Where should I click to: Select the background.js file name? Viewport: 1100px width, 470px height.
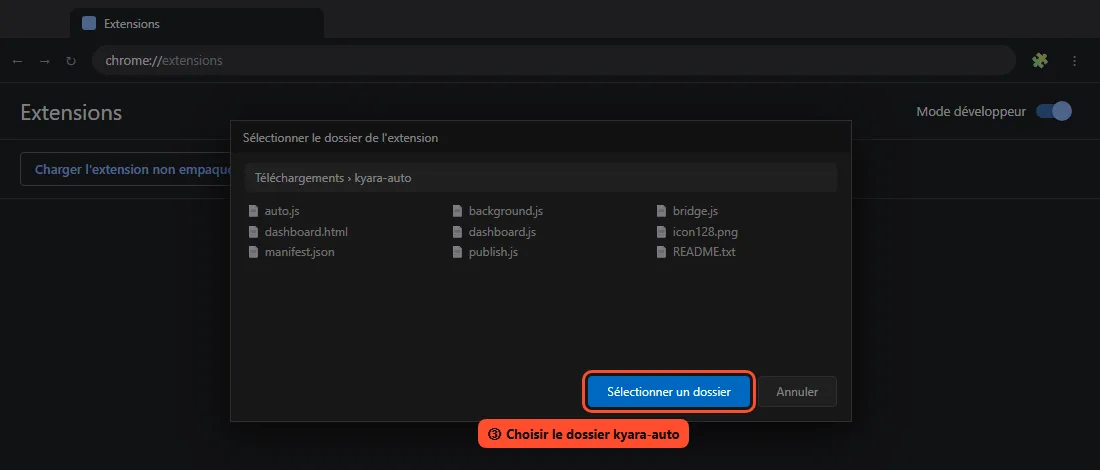click(x=506, y=210)
